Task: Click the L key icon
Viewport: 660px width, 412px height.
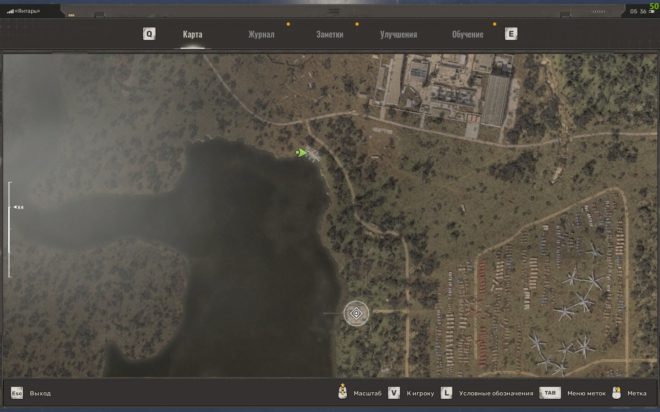Action: pyautogui.click(x=447, y=393)
